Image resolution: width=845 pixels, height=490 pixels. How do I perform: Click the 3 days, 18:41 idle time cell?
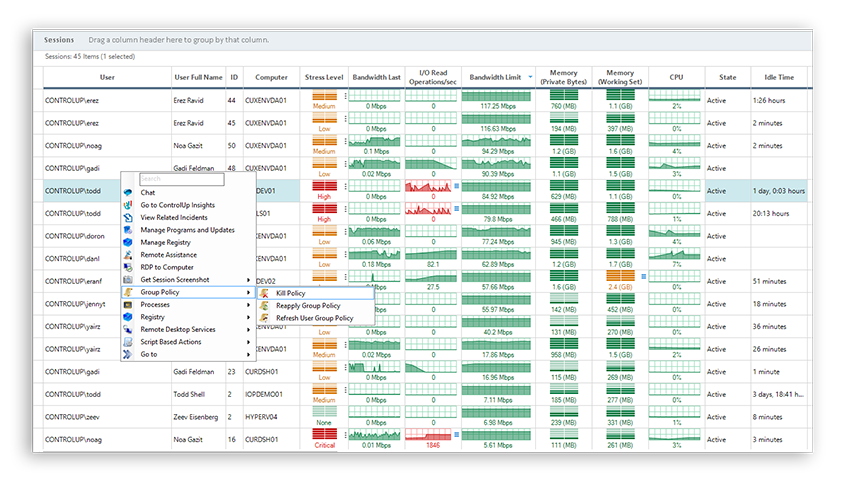click(x=778, y=395)
